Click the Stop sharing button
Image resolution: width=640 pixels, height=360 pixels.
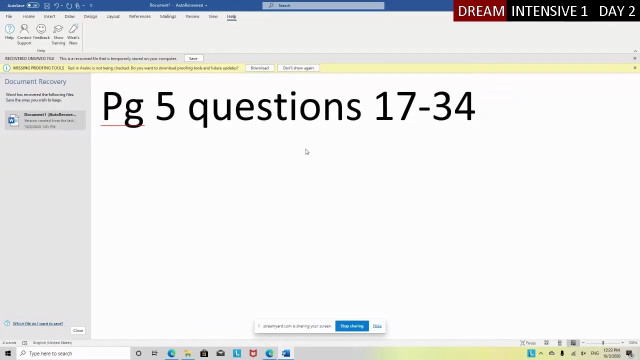pos(352,326)
